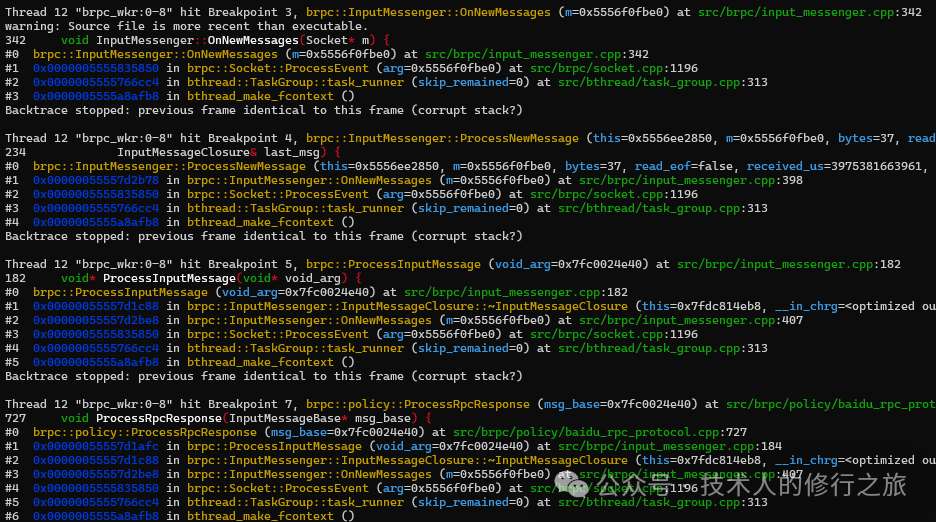This screenshot has width=936, height=522.
Task: Click "brpc::ProcessInputMessage" in the Breakpoint 5 thread line
Action: pos(393,264)
